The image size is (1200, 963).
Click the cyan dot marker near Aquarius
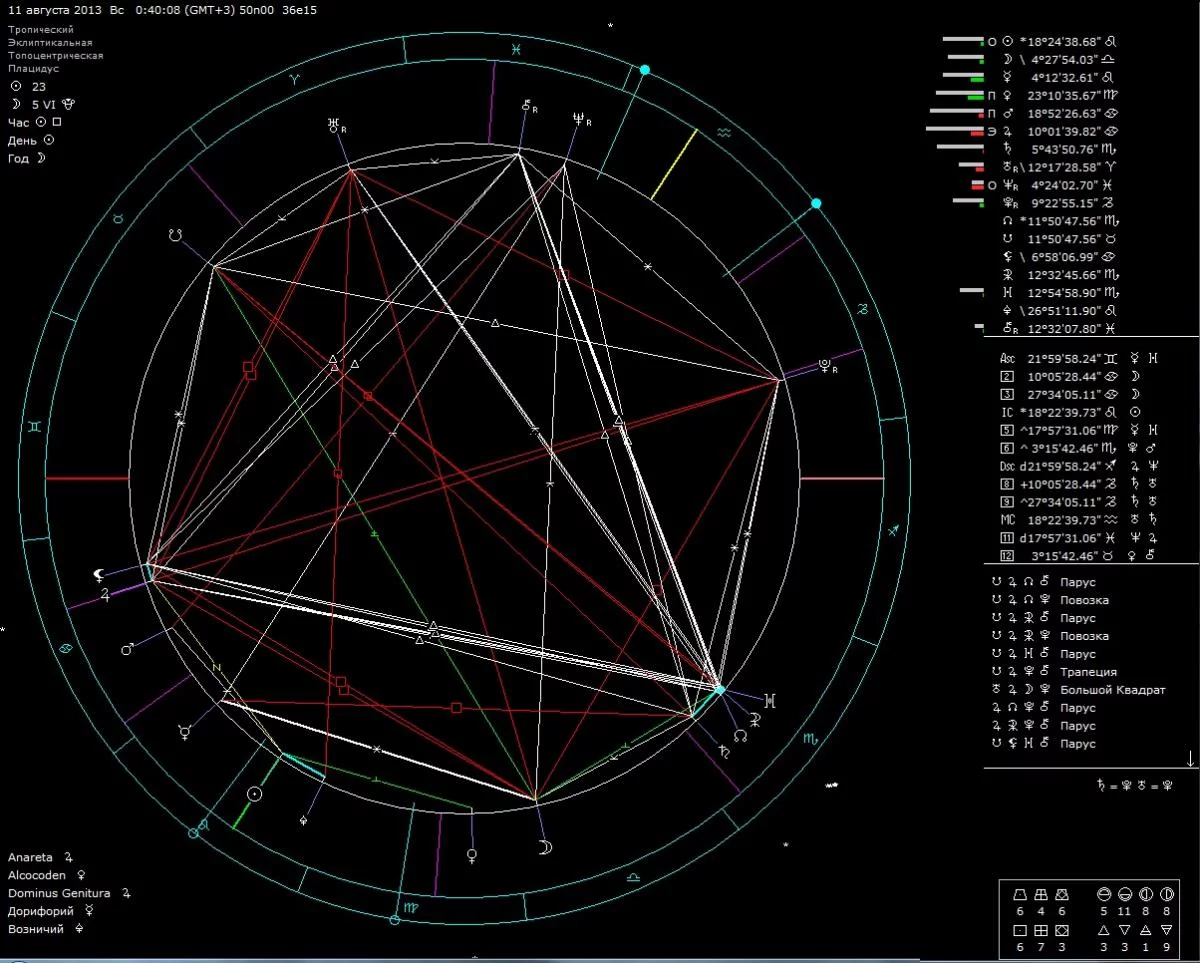click(x=645, y=70)
